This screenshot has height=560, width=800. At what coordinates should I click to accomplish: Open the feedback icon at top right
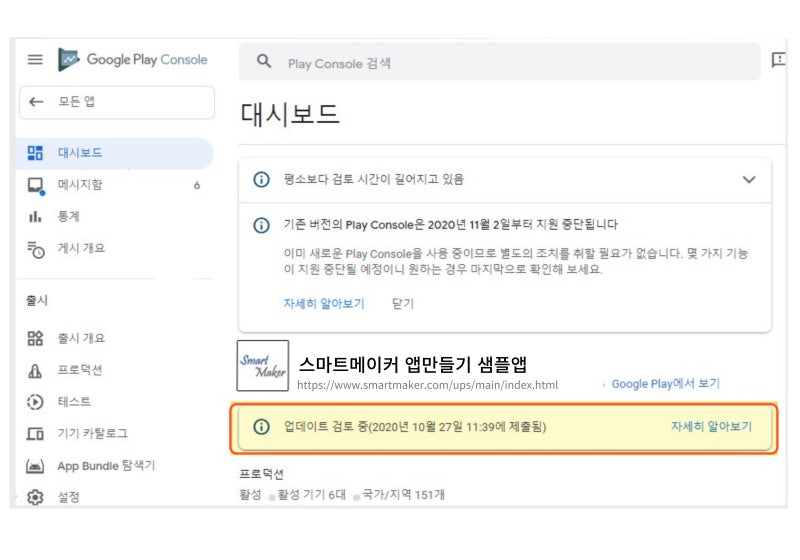[779, 60]
